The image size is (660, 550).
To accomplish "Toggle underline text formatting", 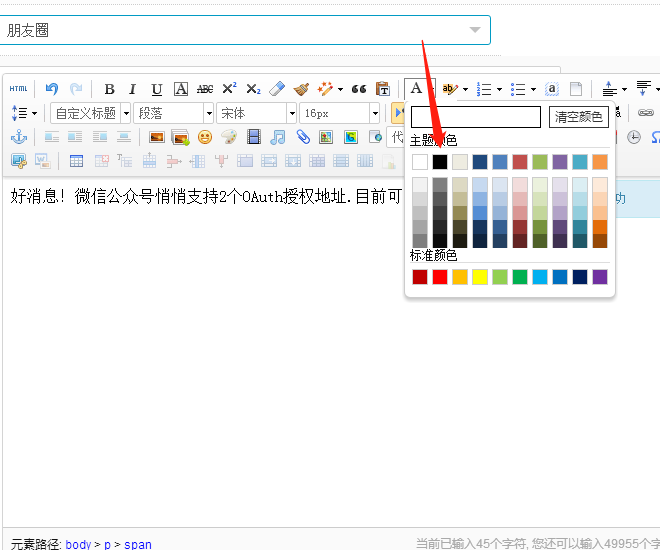I will tap(156, 89).
